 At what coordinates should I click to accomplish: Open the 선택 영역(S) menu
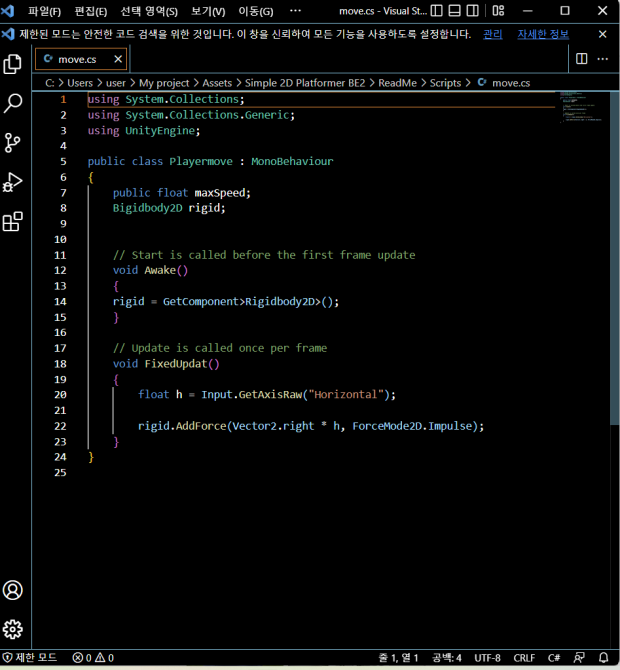149,11
